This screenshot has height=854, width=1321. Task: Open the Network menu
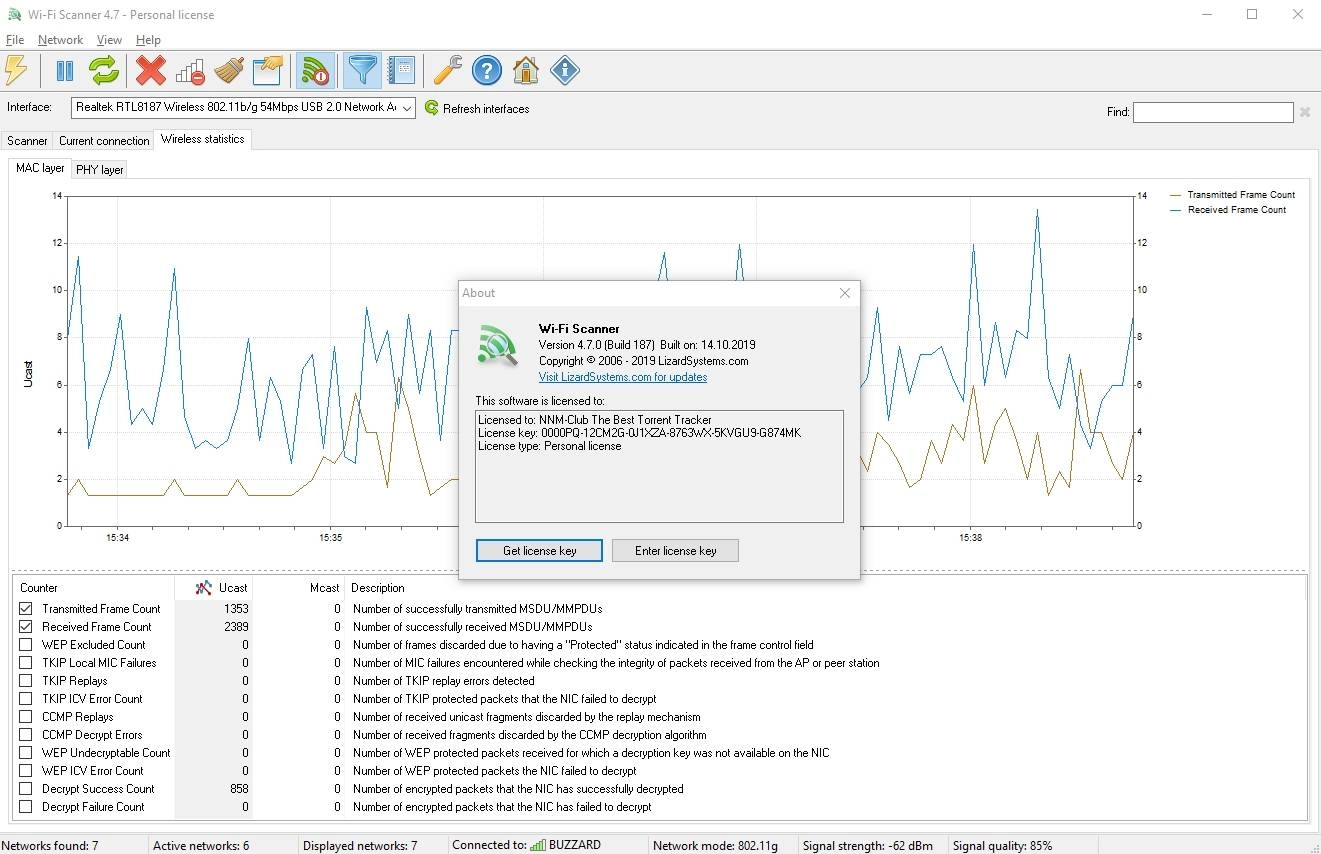tap(60, 40)
